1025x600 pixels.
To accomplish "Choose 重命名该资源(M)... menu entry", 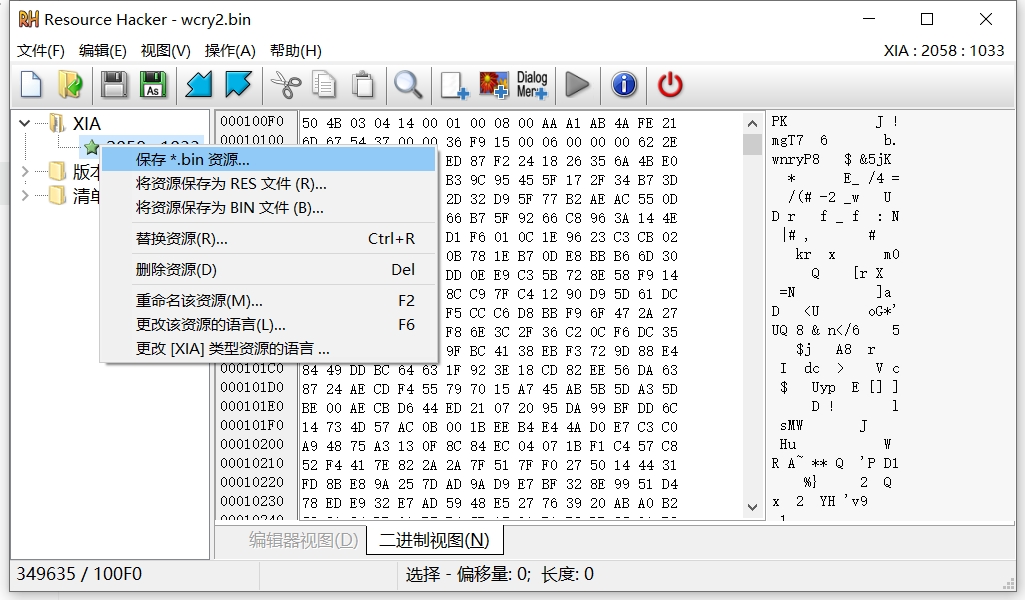I will pyautogui.click(x=268, y=301).
